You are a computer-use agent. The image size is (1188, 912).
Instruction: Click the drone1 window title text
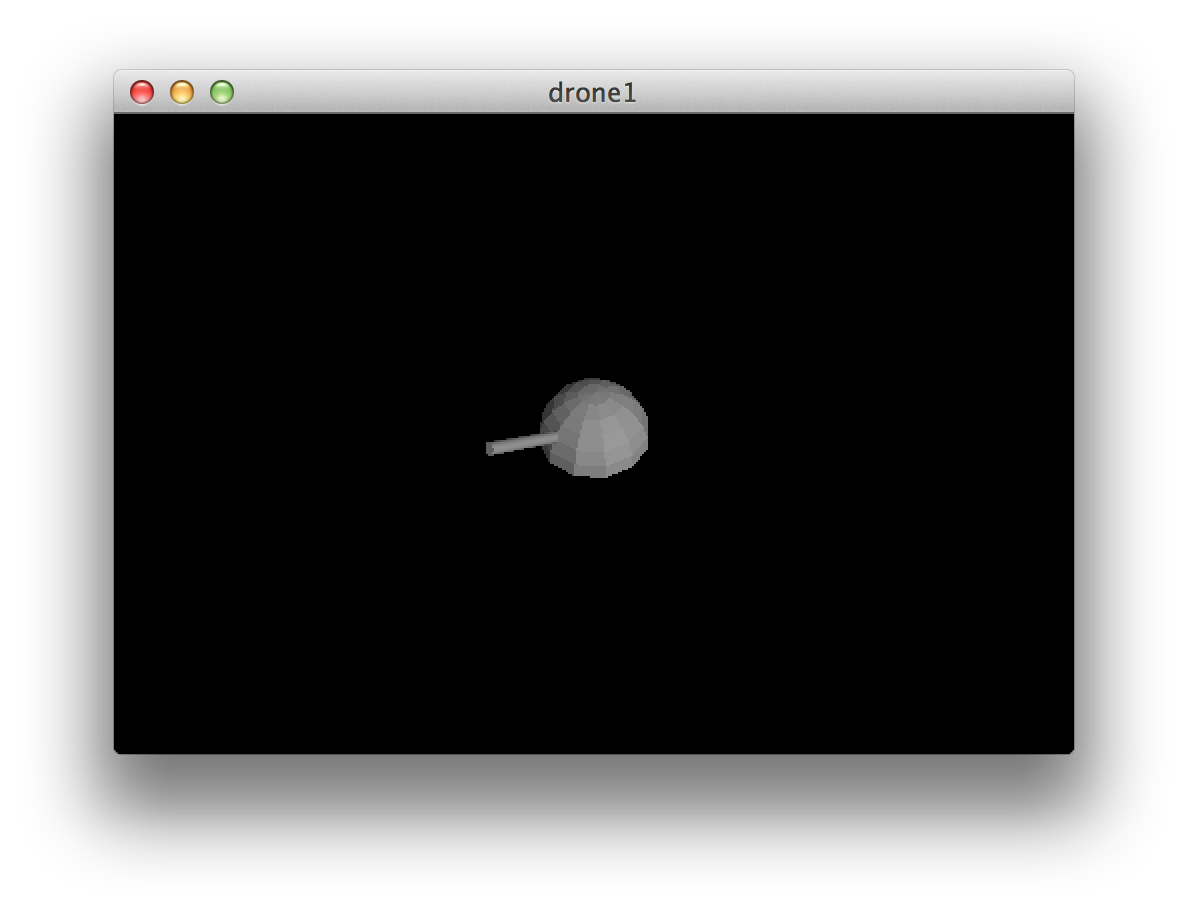tap(592, 93)
